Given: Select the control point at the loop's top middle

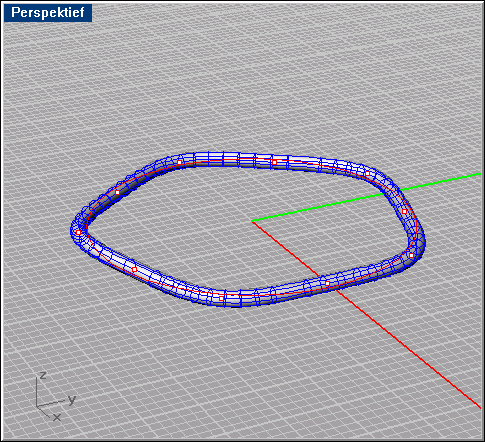Looking at the screenshot, I should [x=275, y=162].
